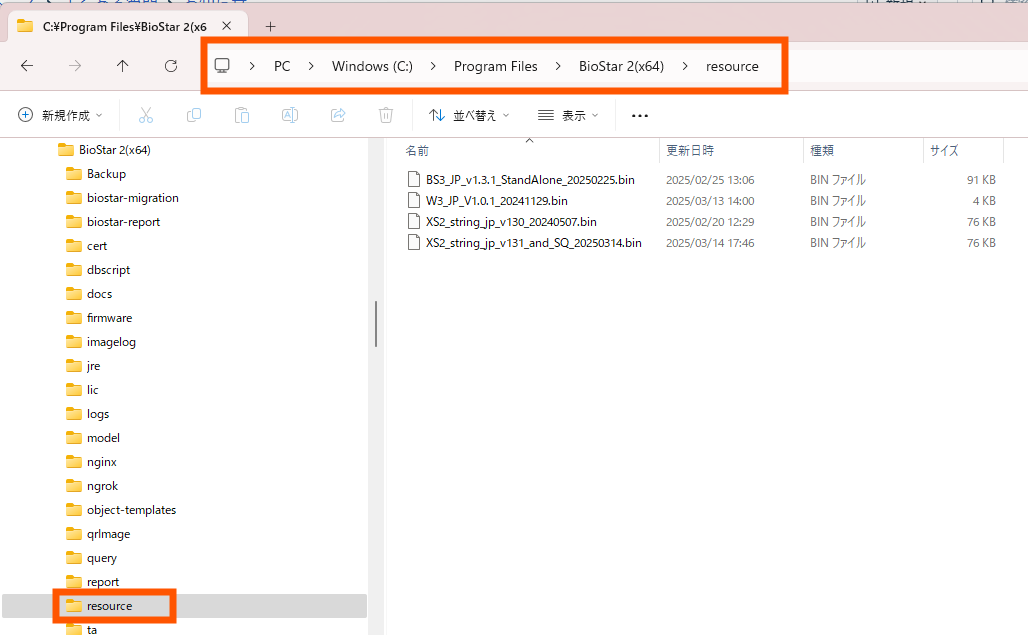
Task: Select the biostar-report folder in tree
Action: pos(123,222)
